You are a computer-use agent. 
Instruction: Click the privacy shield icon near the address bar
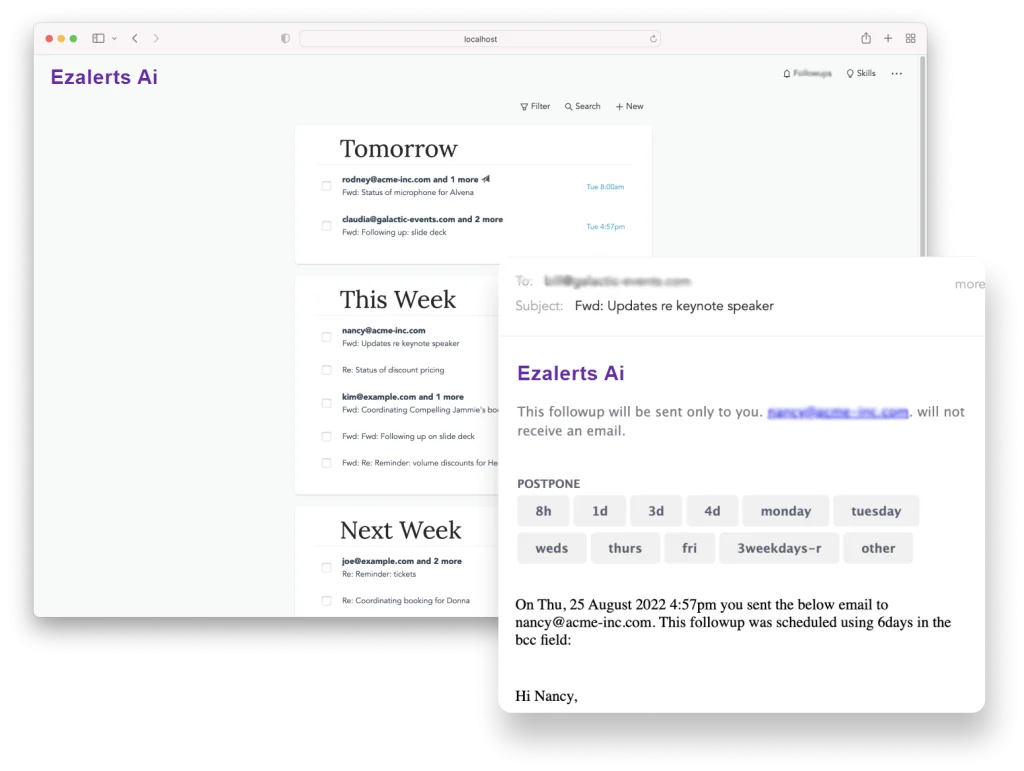coord(285,39)
